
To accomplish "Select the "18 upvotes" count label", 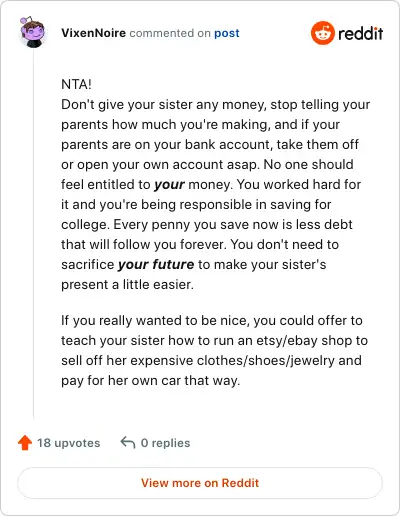I will (68, 443).
